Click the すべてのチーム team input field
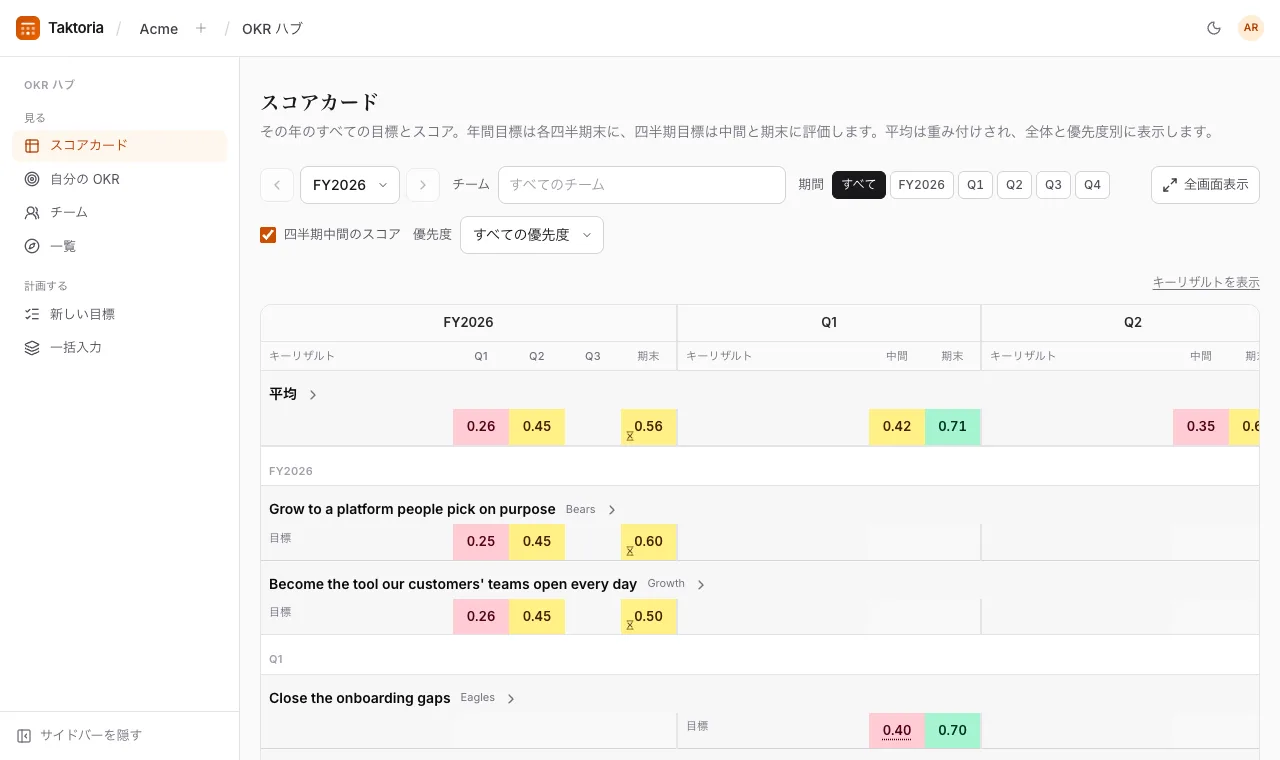The width and height of the screenshot is (1280, 760). pyautogui.click(x=642, y=185)
